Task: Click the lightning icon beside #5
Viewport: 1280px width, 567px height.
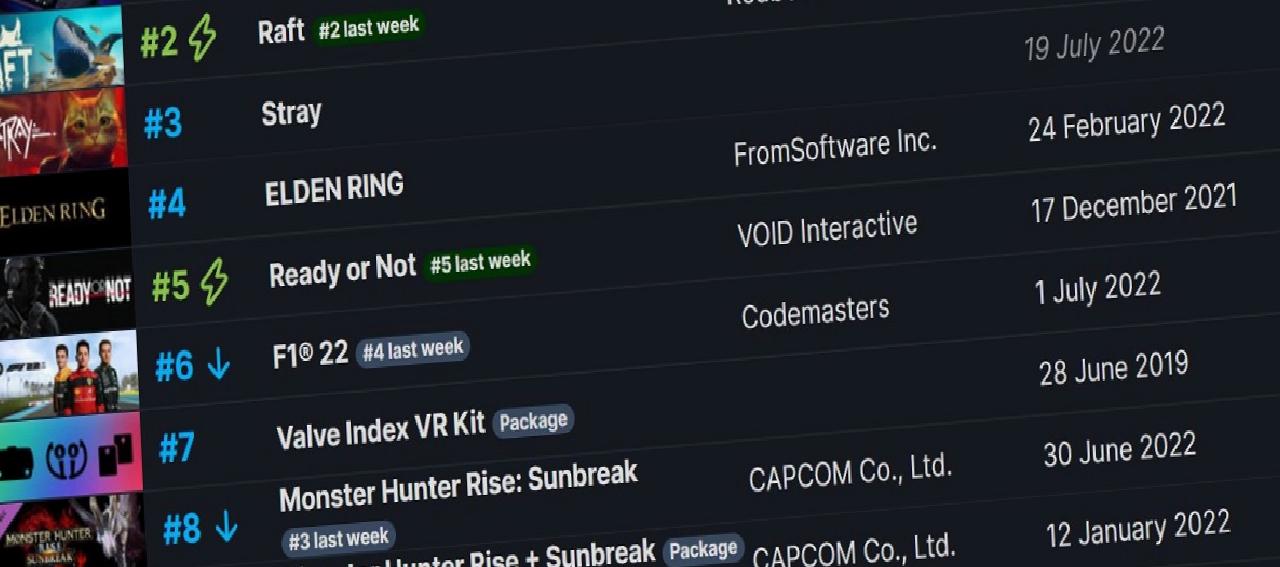Action: (214, 283)
